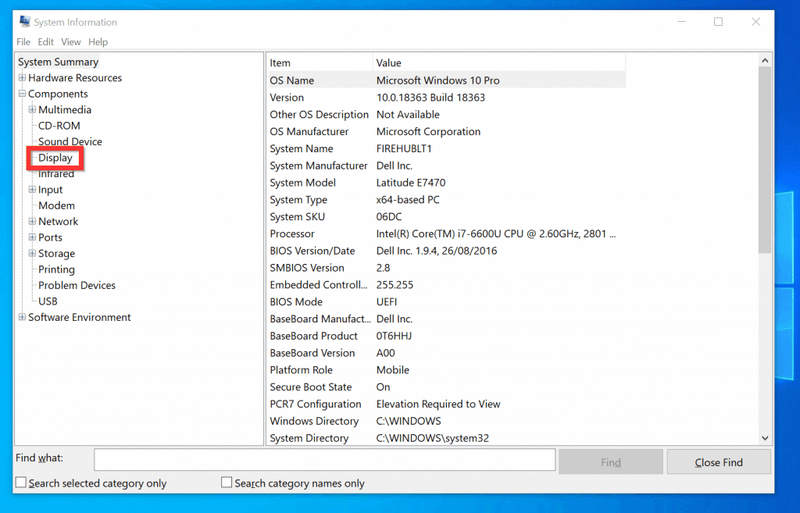This screenshot has height=513, width=800.
Task: Click the value 0T6HHJ
Action: (394, 336)
